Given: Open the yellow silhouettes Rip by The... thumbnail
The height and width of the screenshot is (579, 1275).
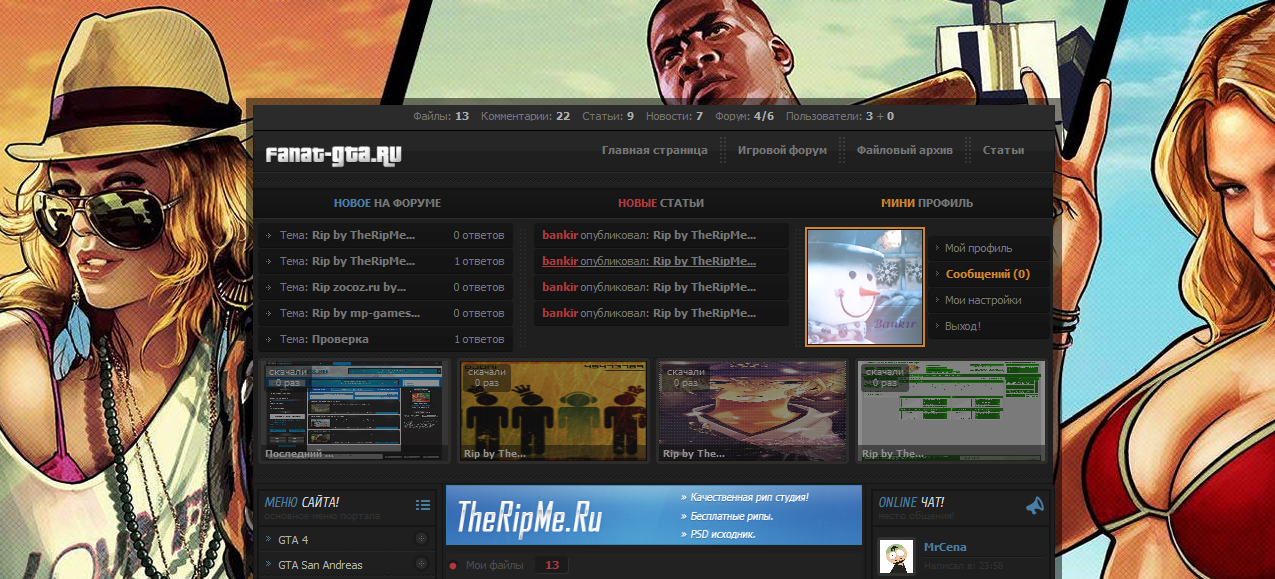Looking at the screenshot, I should click(x=554, y=411).
